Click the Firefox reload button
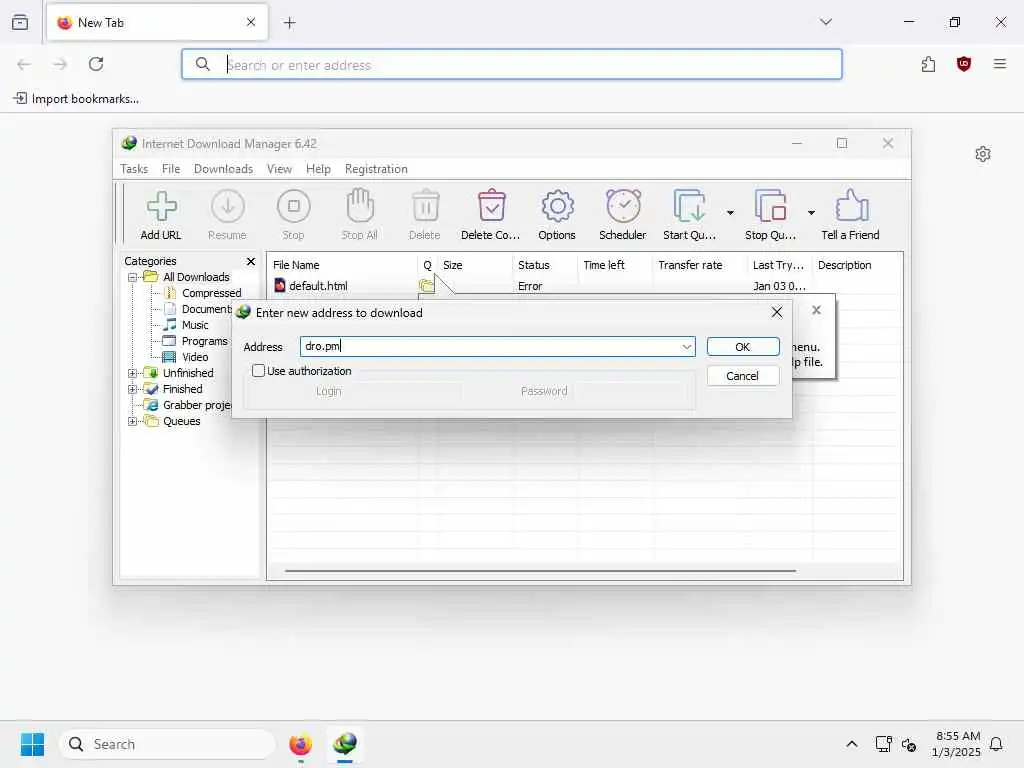This screenshot has width=1024, height=768. pyautogui.click(x=96, y=64)
